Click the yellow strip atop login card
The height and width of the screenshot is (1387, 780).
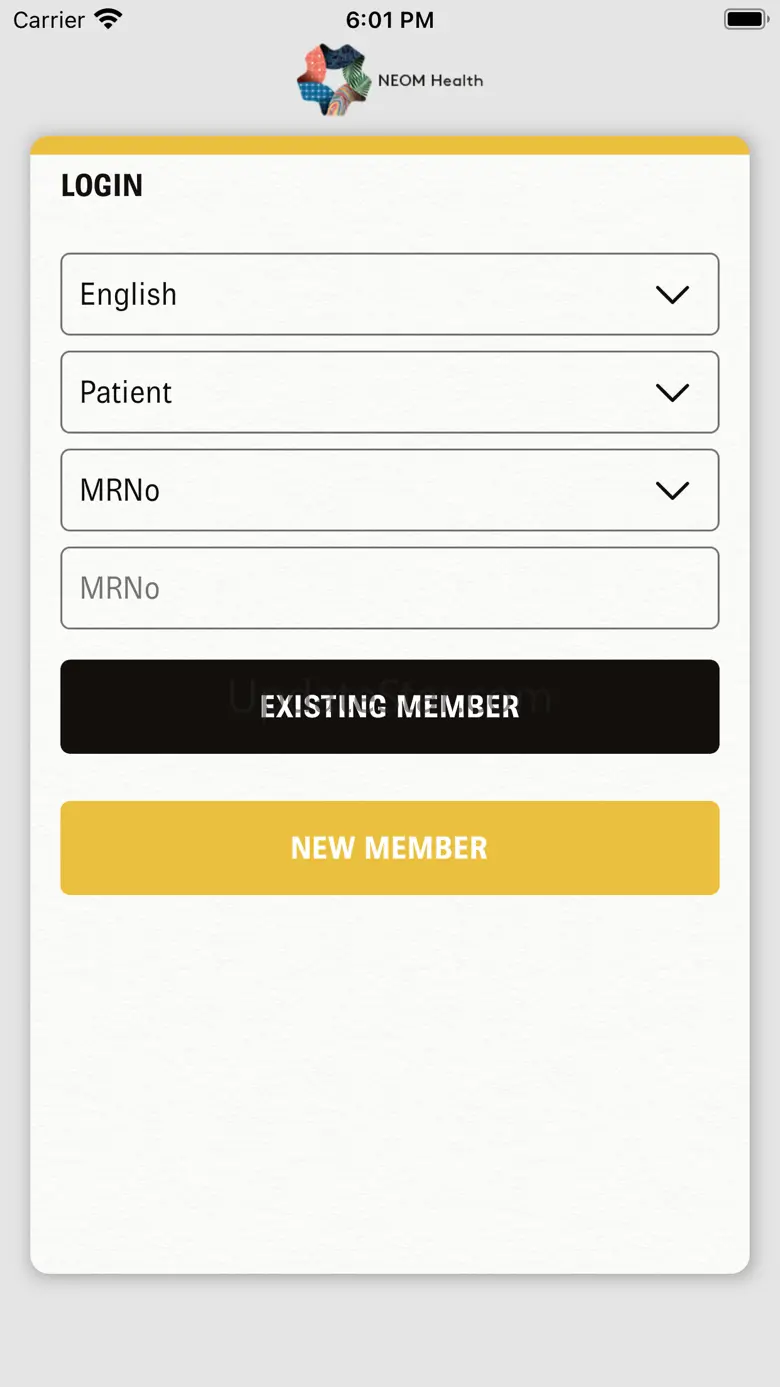point(390,146)
